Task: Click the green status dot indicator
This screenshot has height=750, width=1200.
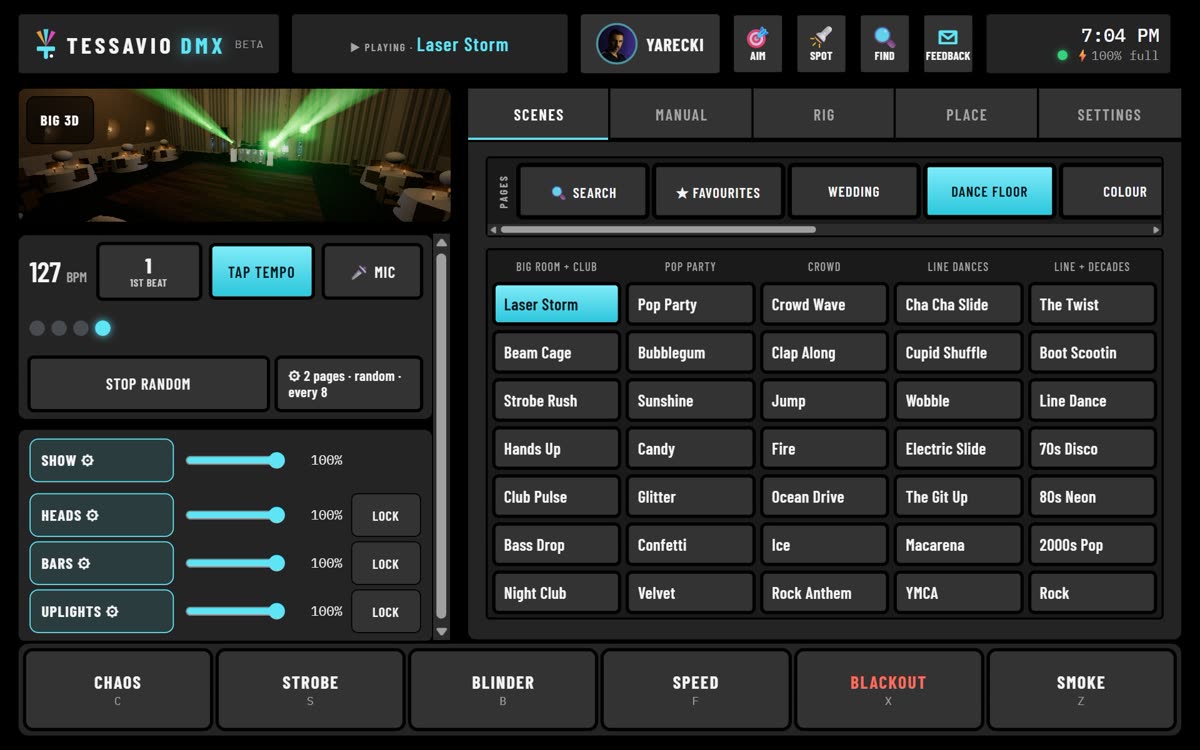Action: (x=1062, y=56)
